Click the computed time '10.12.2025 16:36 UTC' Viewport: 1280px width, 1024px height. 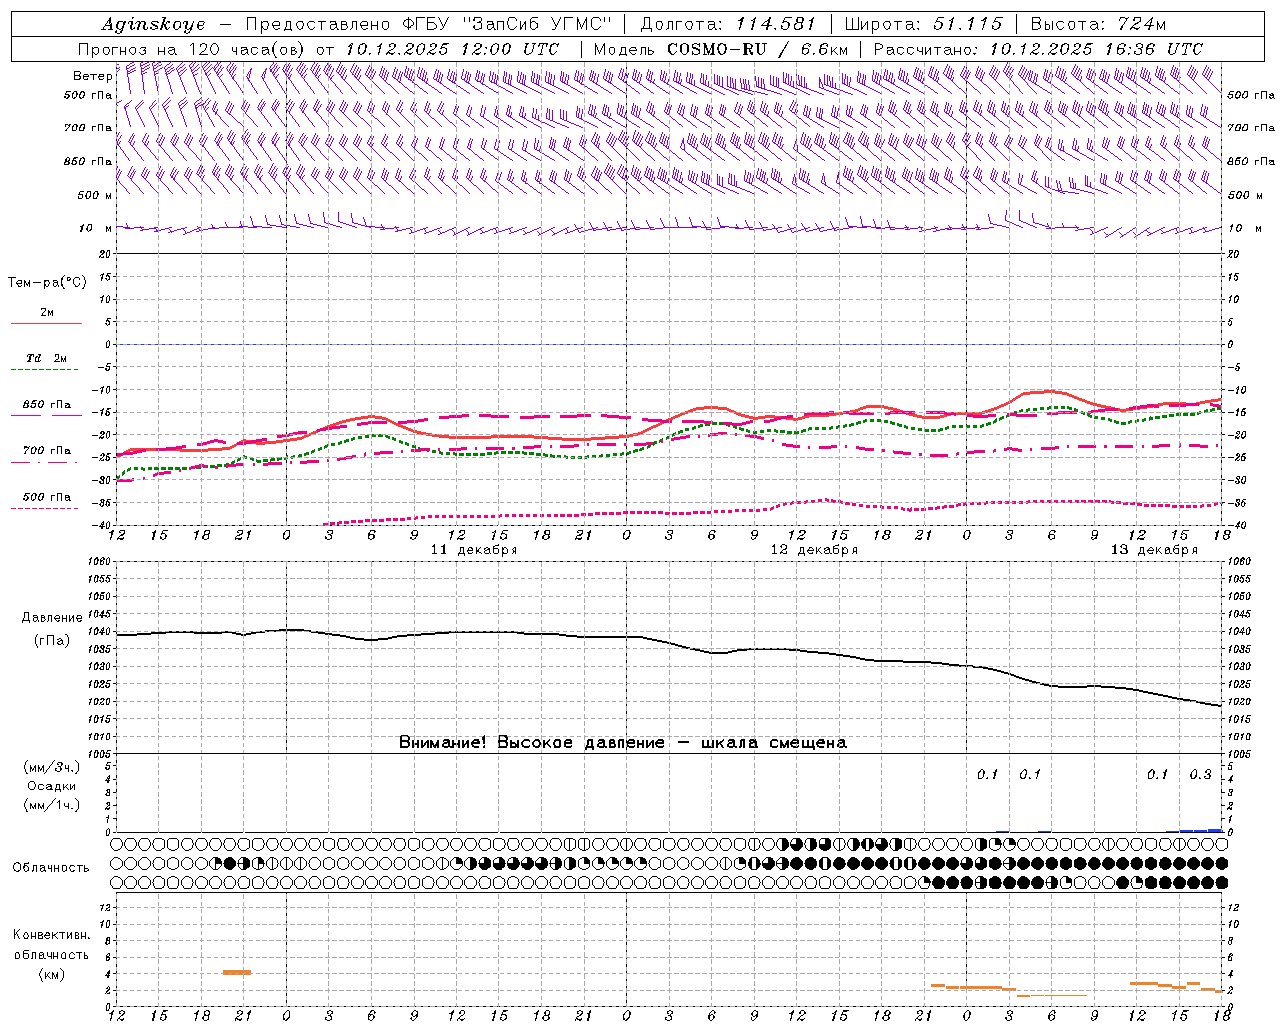1096,49
